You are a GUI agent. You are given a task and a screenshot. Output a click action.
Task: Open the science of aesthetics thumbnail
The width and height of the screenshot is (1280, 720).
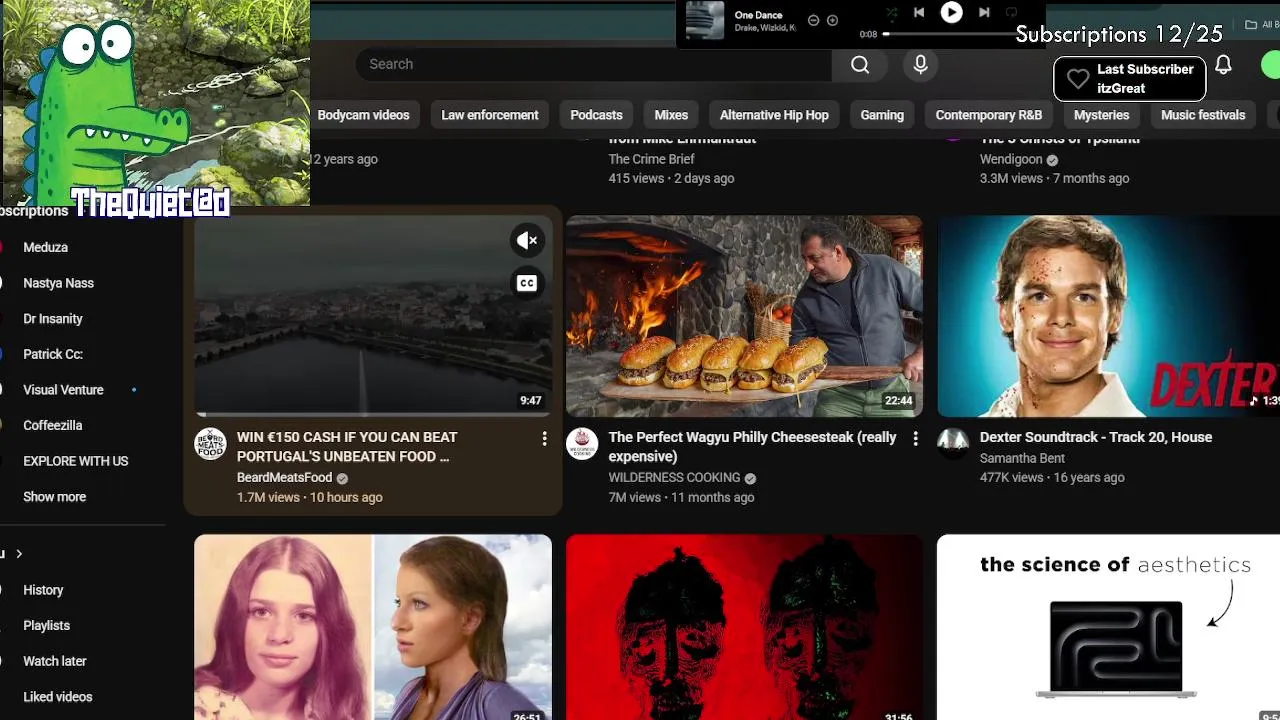(x=1108, y=627)
